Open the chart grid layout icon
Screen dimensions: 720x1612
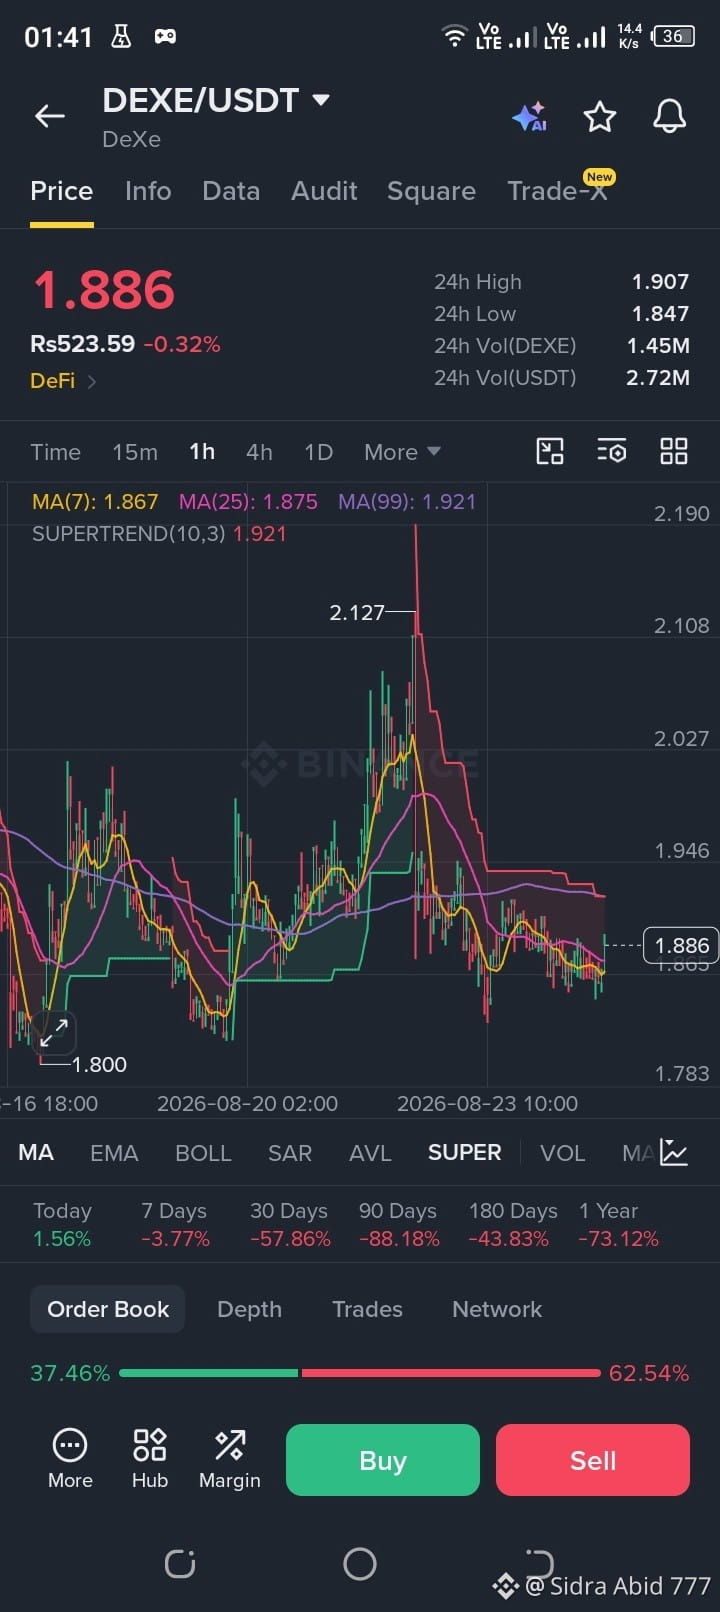[674, 452]
